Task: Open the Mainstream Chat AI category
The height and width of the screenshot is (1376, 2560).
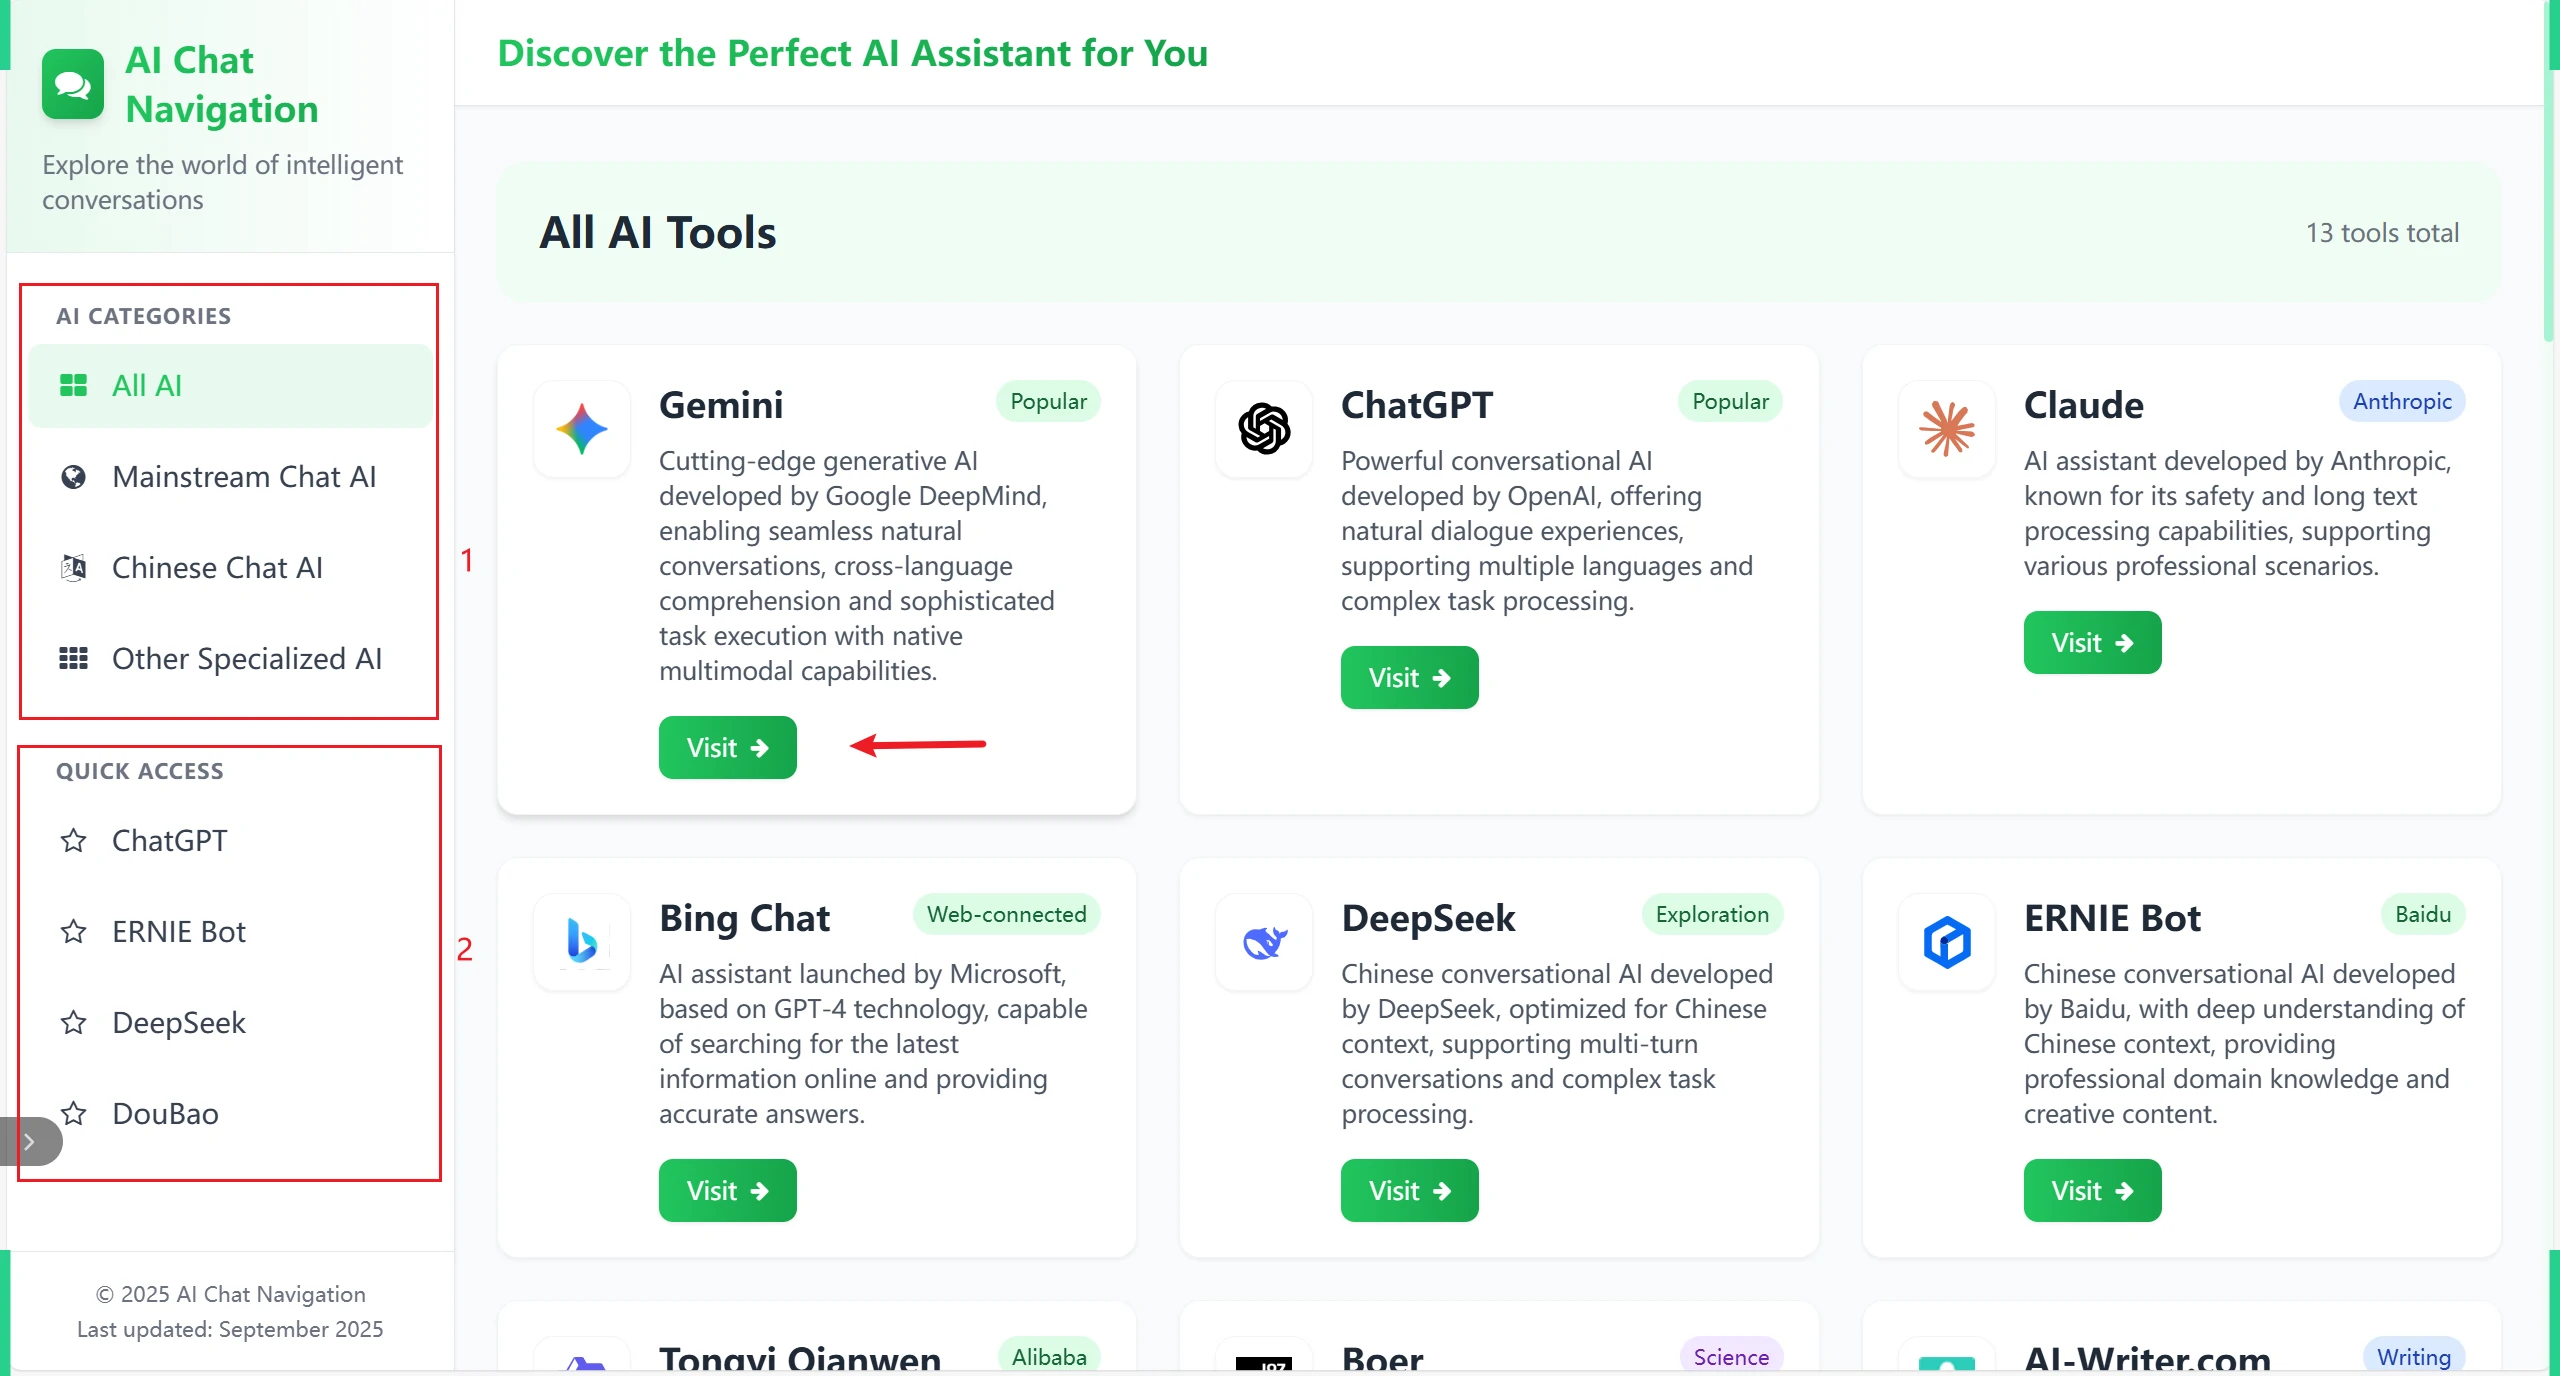Action: 243,476
